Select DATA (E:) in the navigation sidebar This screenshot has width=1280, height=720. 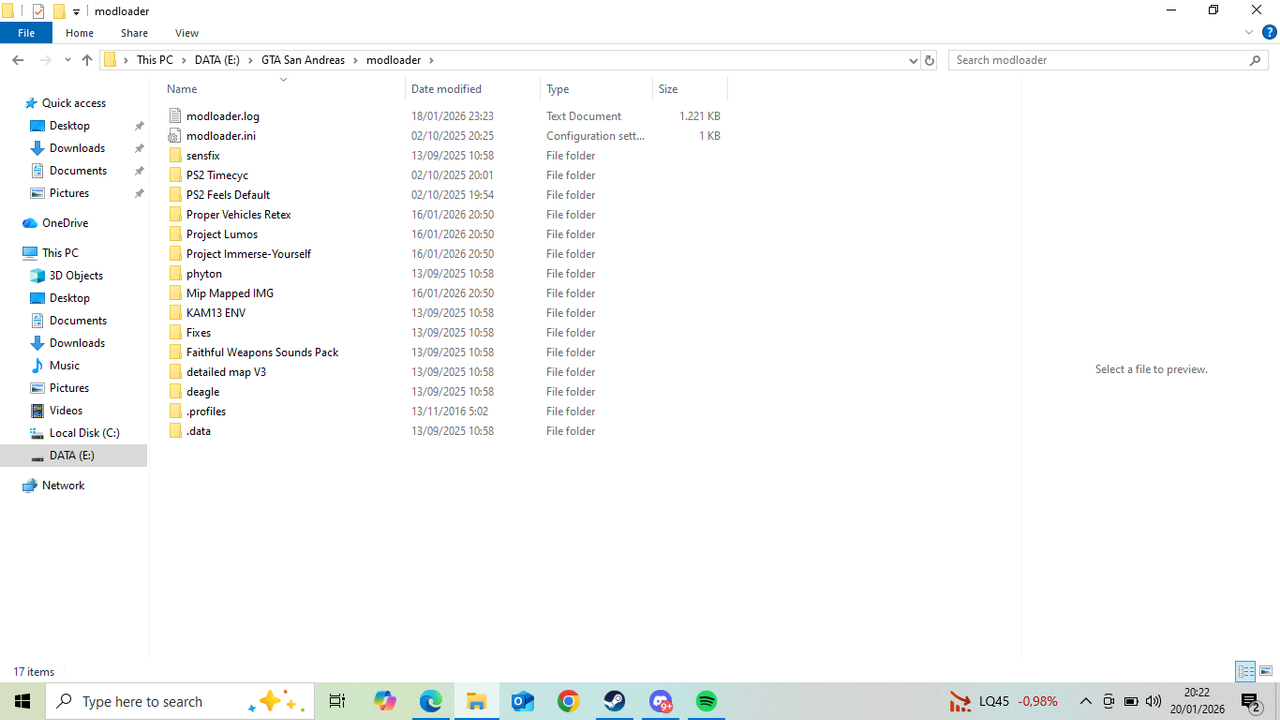point(72,455)
